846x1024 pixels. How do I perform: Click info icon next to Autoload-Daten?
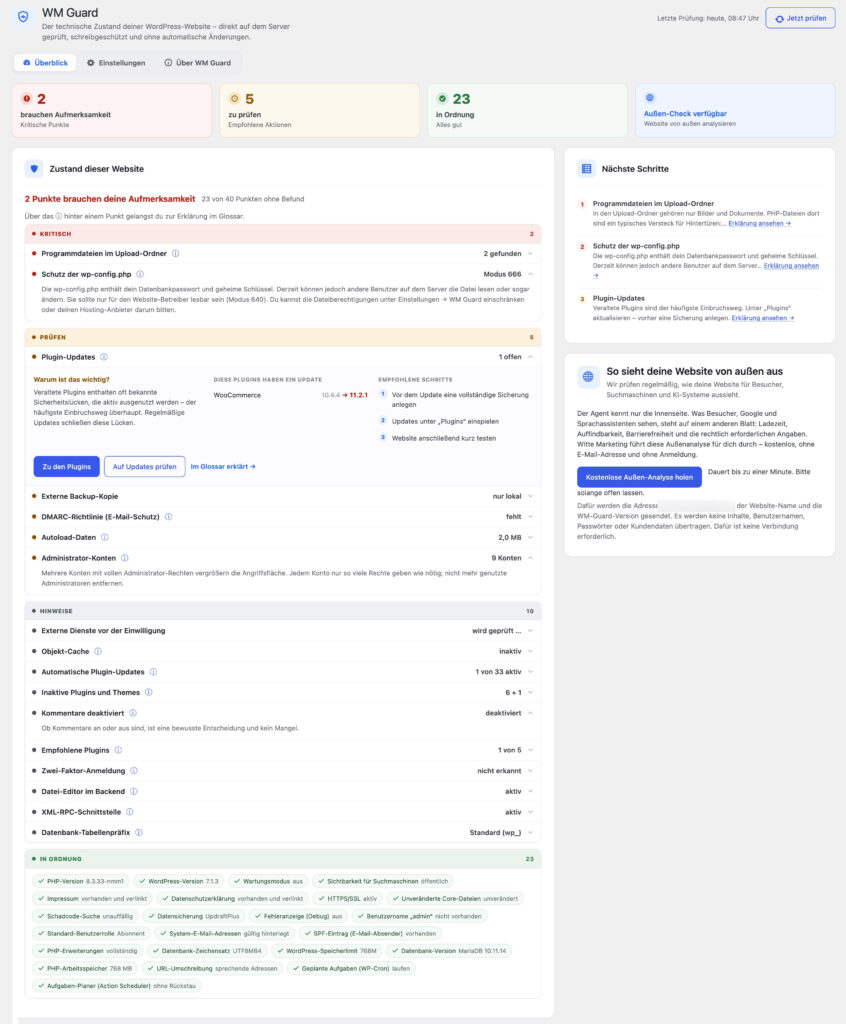[x=105, y=537]
